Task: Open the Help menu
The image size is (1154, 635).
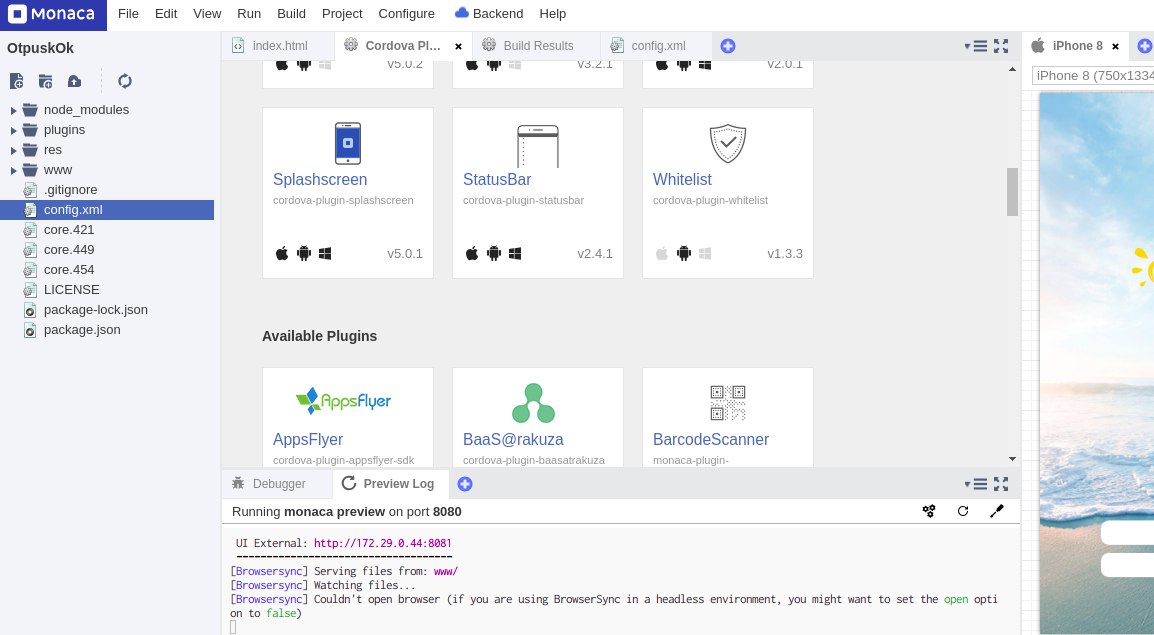Action: pos(553,13)
